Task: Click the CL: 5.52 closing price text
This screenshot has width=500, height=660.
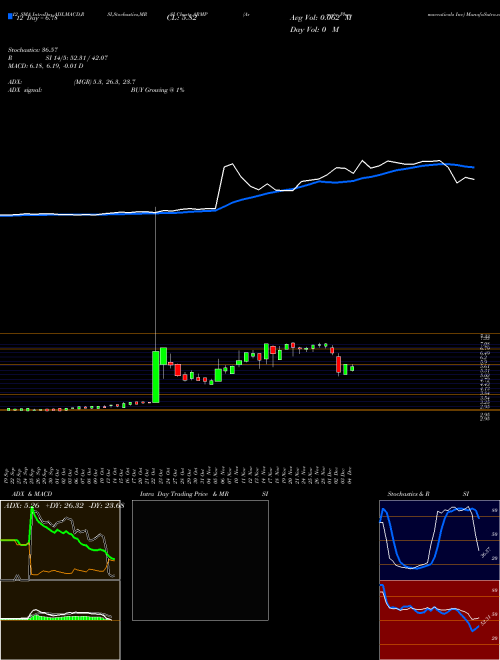Action: tap(182, 18)
